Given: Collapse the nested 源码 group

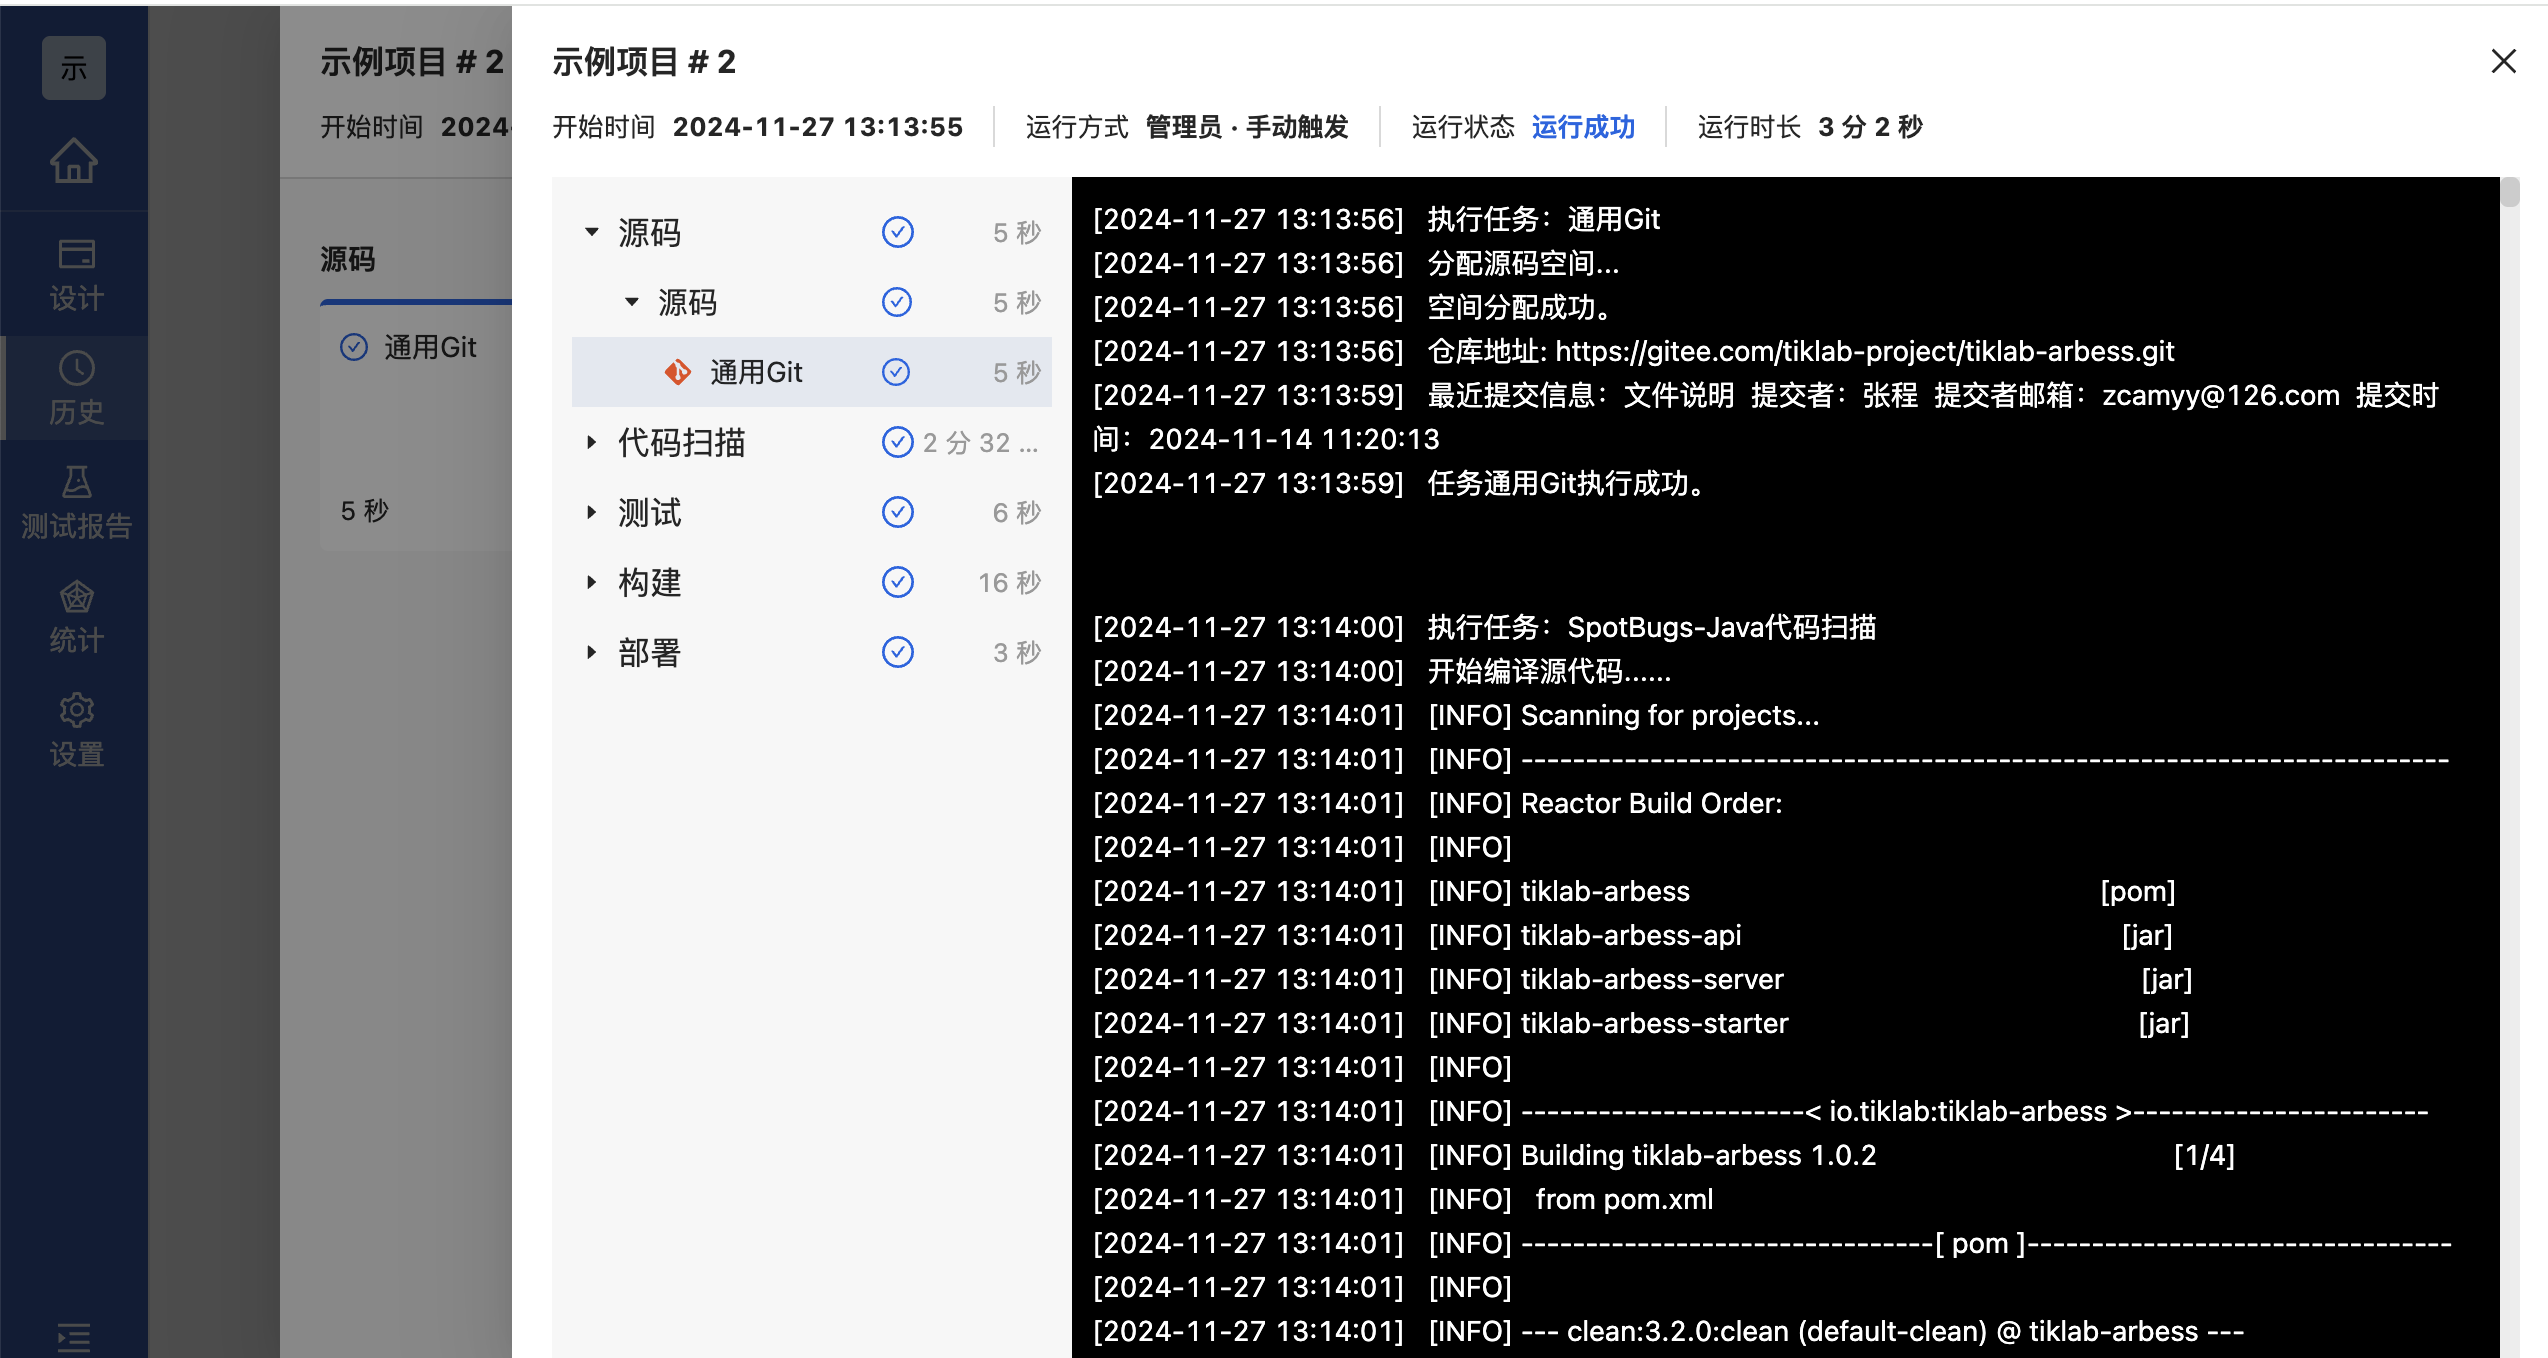Looking at the screenshot, I should click(x=632, y=302).
